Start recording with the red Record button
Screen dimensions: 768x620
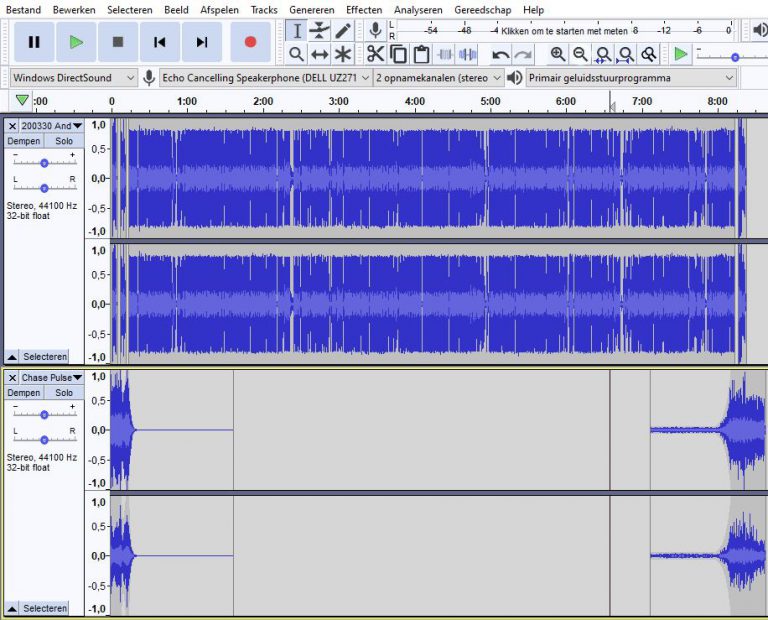point(250,42)
